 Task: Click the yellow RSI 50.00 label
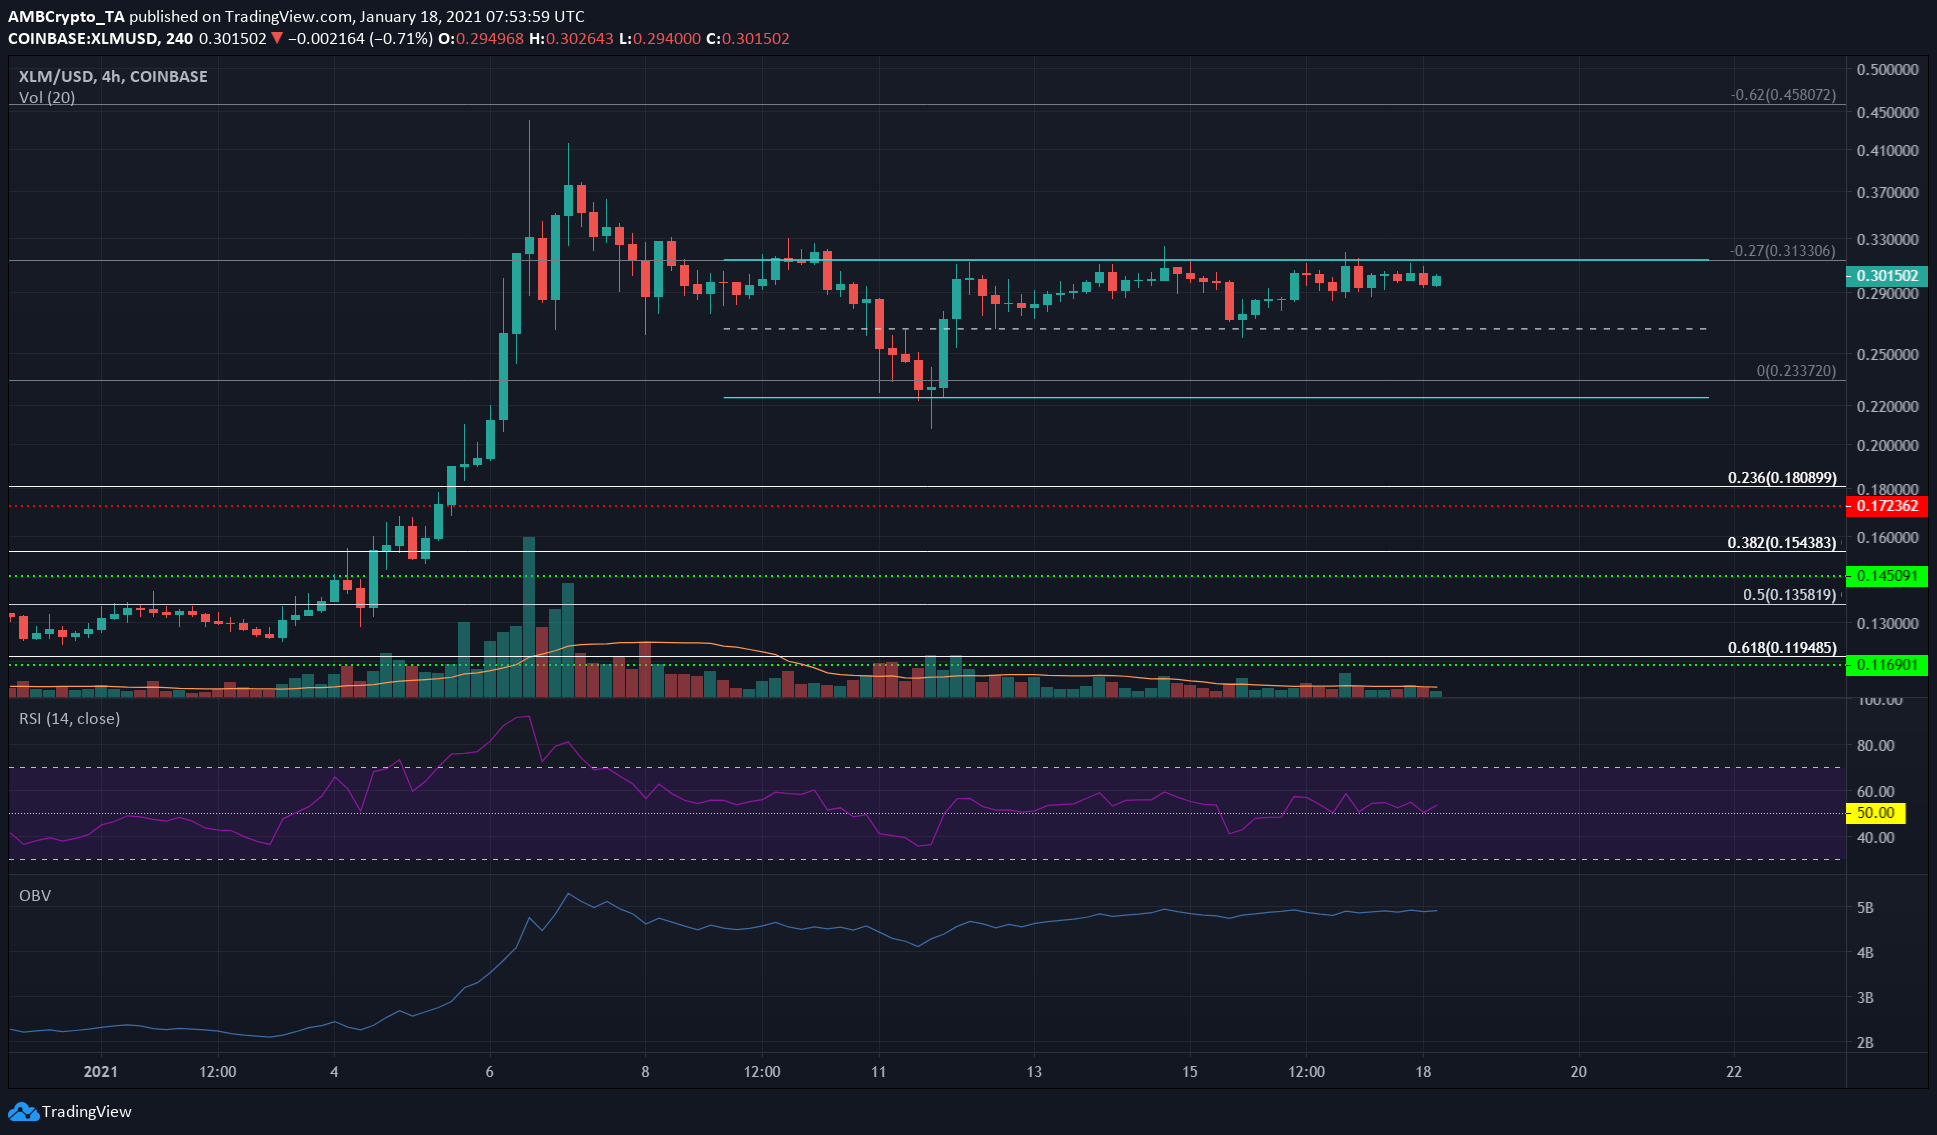[1876, 813]
